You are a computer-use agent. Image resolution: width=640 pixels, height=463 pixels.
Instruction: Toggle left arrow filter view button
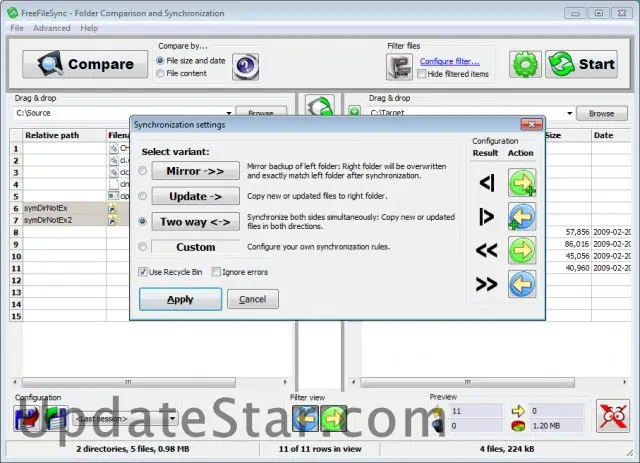click(x=305, y=418)
